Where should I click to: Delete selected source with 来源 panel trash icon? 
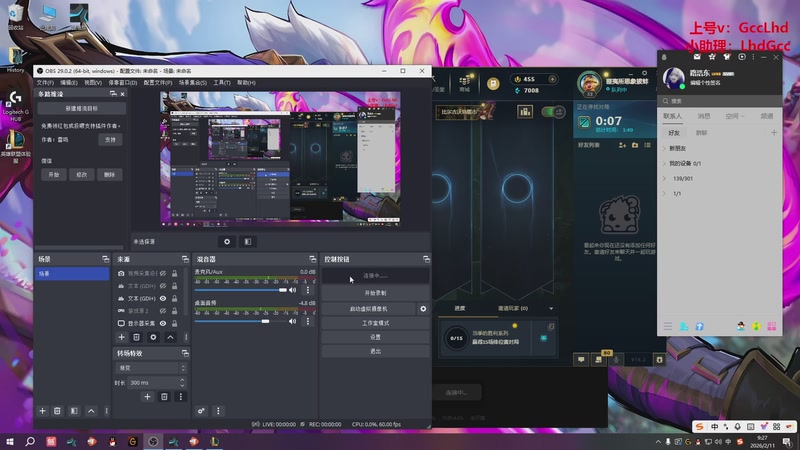click(x=136, y=337)
